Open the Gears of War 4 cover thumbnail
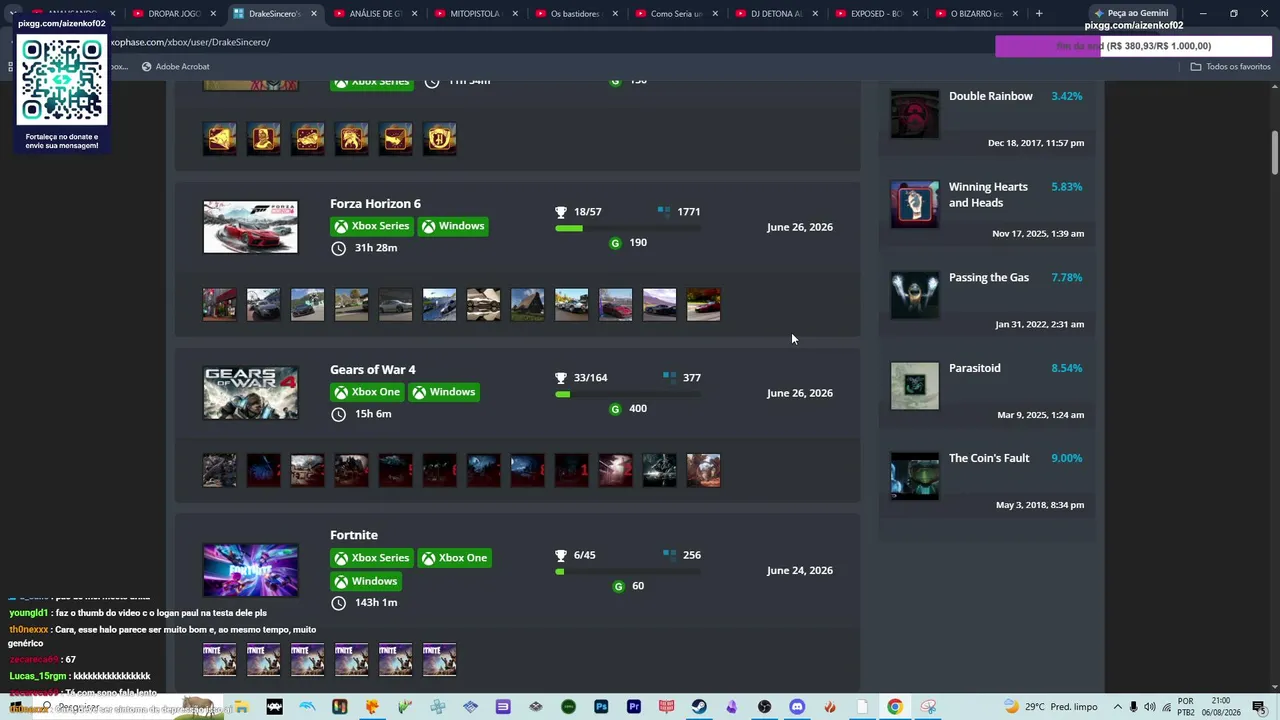Image resolution: width=1280 pixels, height=720 pixels. click(250, 393)
